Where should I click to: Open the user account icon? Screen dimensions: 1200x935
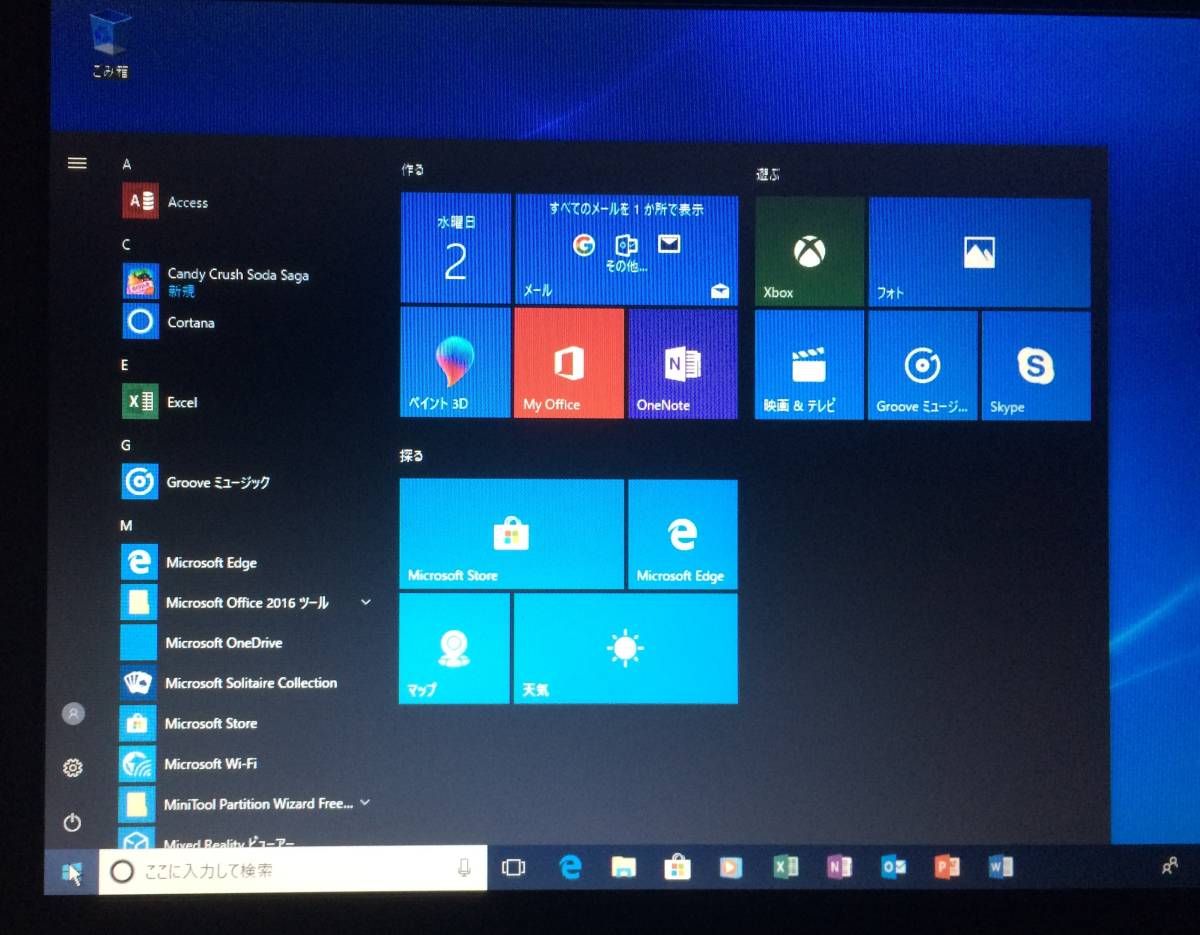(73, 714)
